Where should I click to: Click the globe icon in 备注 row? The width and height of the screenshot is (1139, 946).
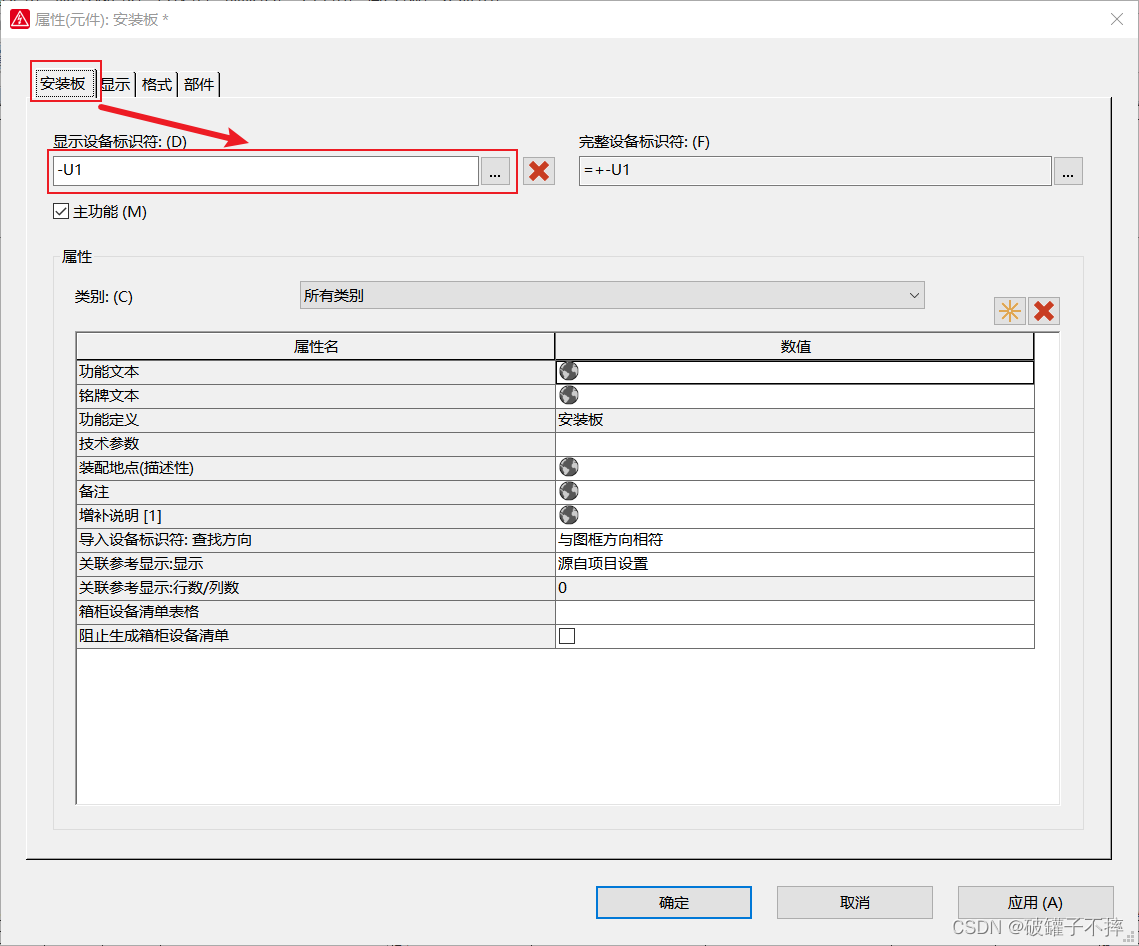[569, 492]
